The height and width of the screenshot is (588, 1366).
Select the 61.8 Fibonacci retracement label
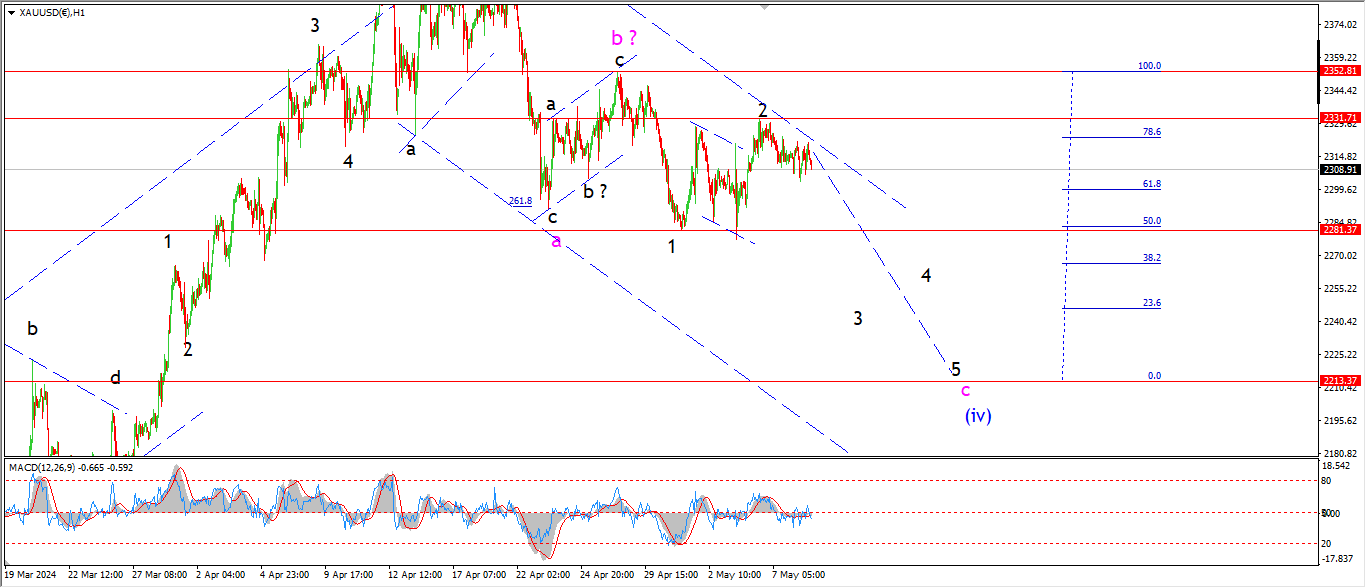tap(1151, 184)
